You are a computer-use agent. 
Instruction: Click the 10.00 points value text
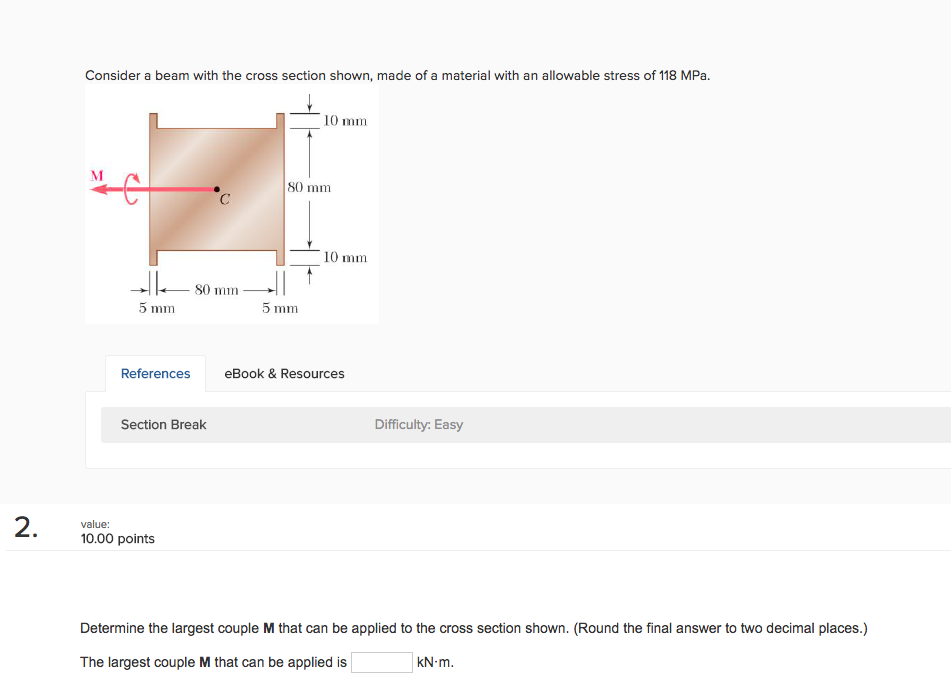click(117, 538)
